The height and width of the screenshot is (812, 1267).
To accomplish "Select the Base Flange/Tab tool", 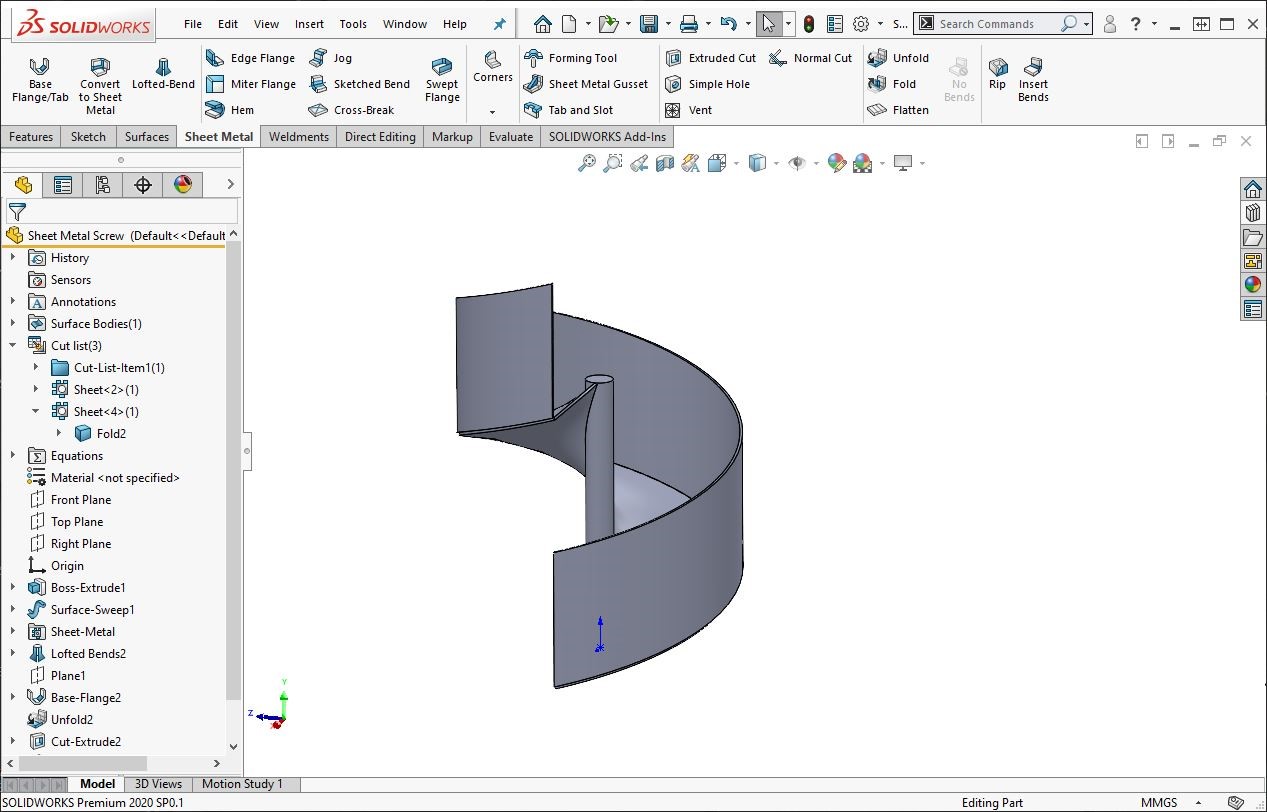I will tap(40, 79).
